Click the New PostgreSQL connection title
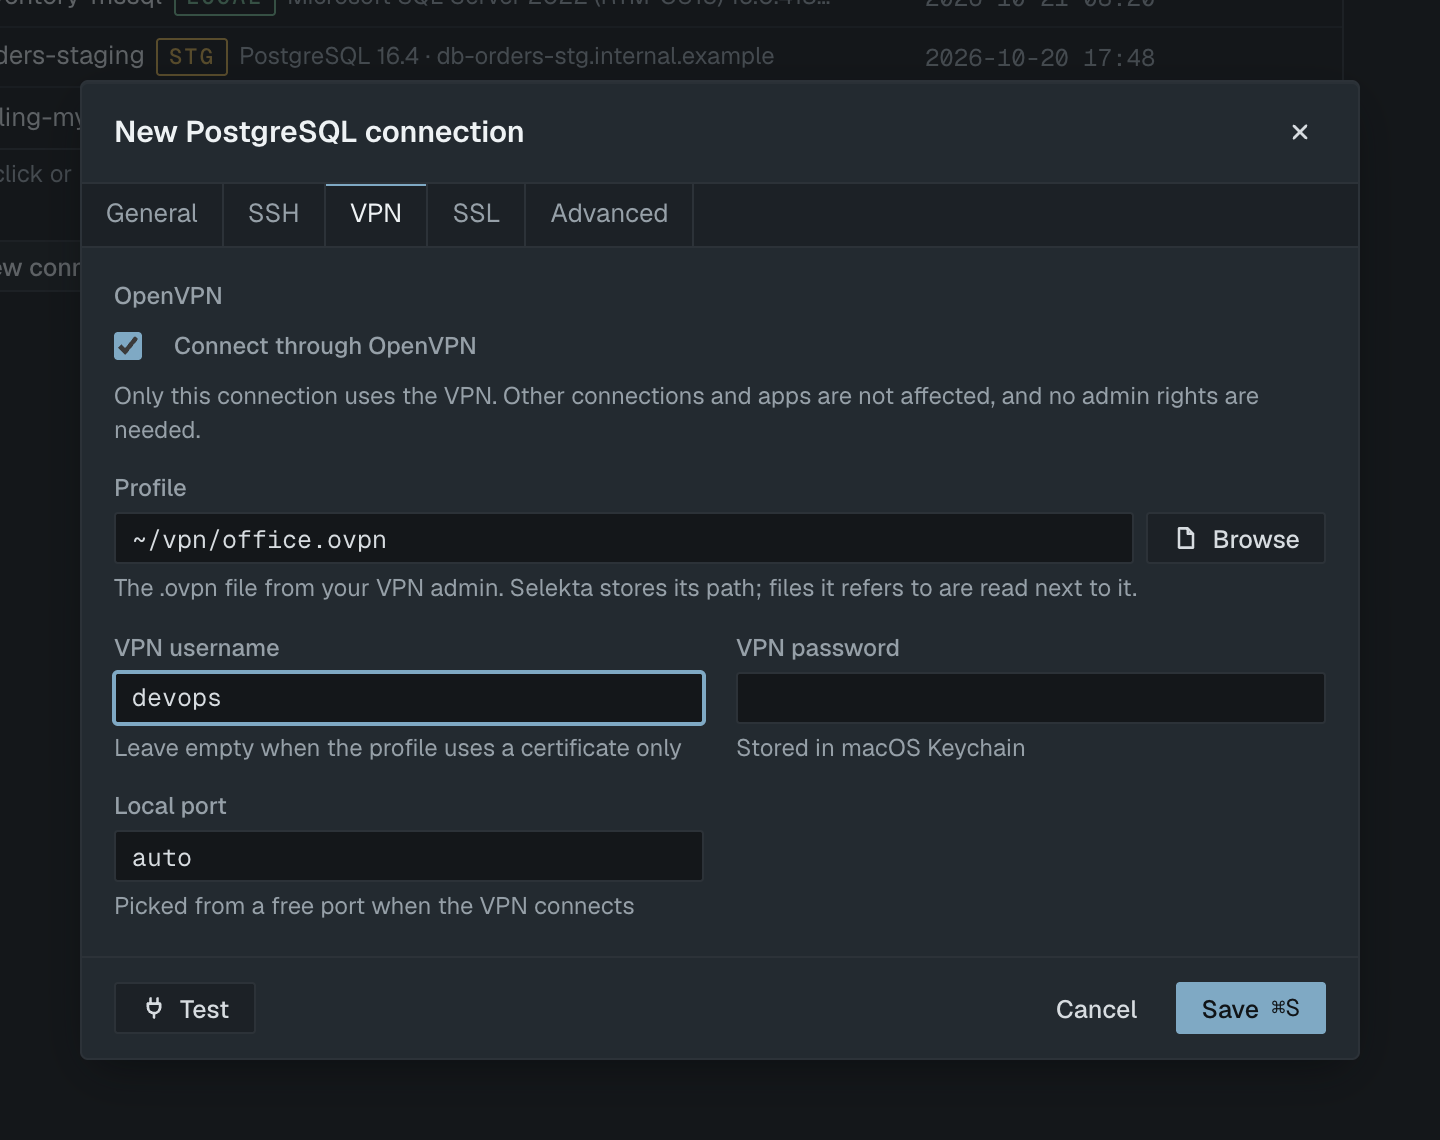Image resolution: width=1440 pixels, height=1140 pixels. [x=319, y=132]
